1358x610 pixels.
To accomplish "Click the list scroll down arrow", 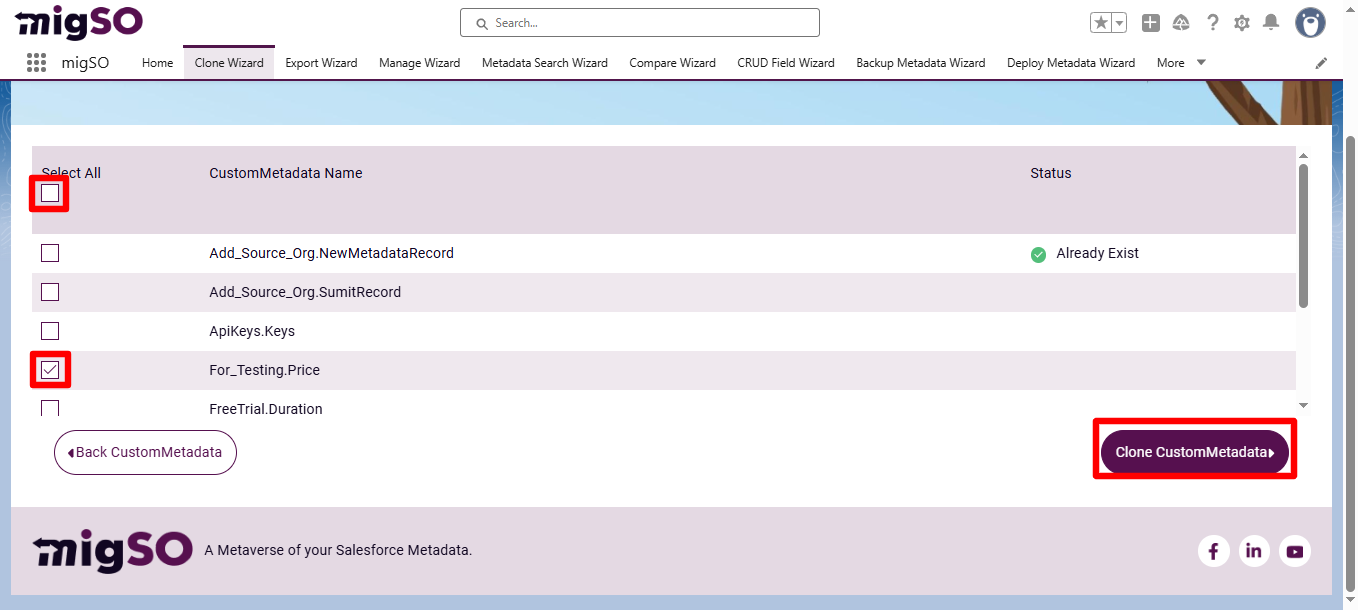I will (1303, 405).
